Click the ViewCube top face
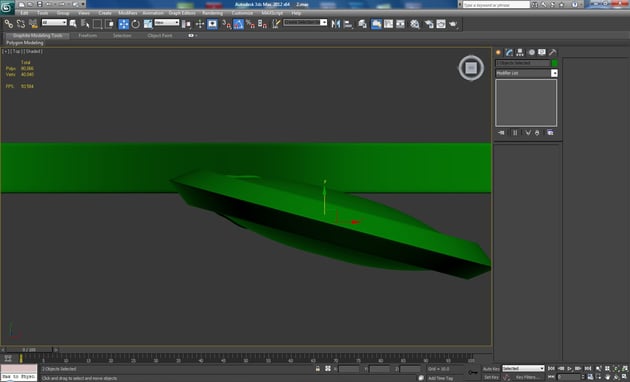The height and width of the screenshot is (382, 630). tap(471, 68)
